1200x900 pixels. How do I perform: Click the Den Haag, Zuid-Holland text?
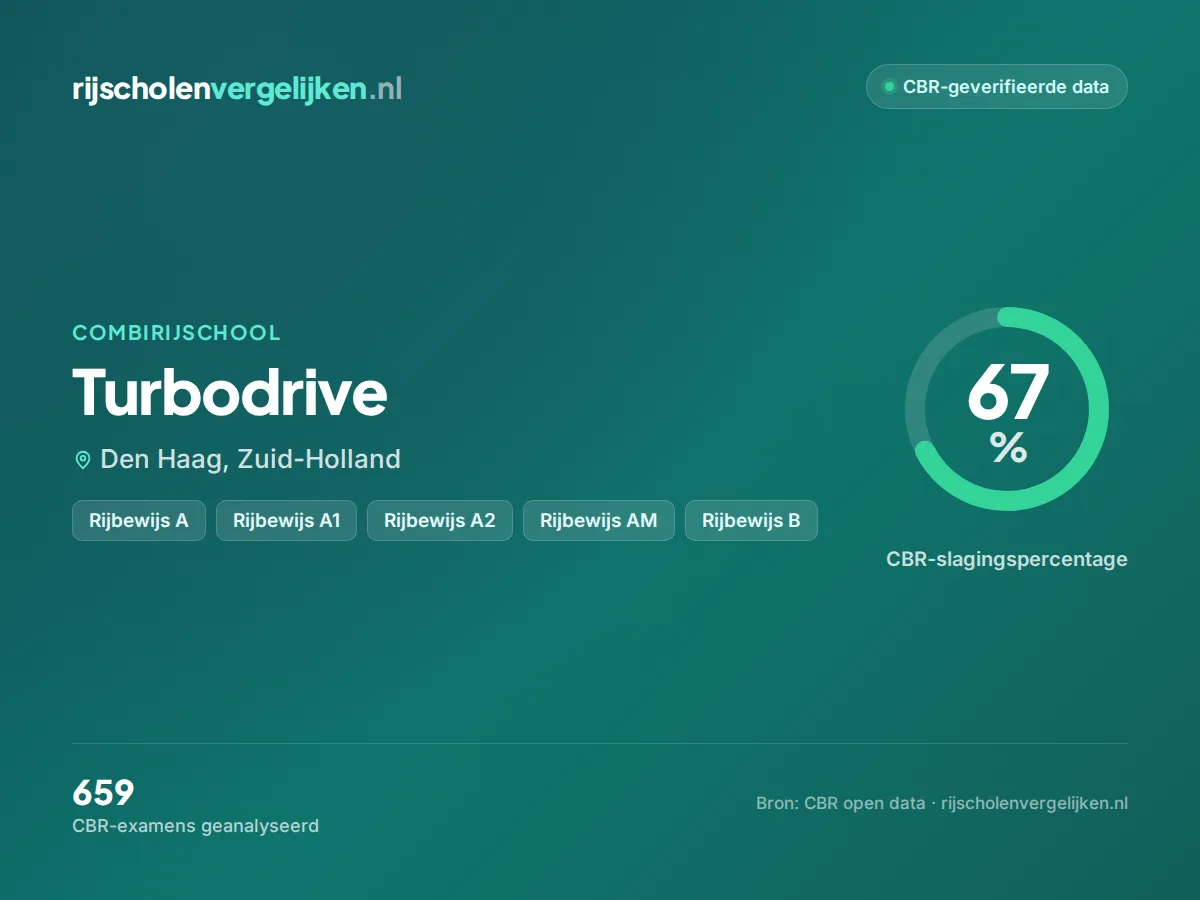point(250,459)
